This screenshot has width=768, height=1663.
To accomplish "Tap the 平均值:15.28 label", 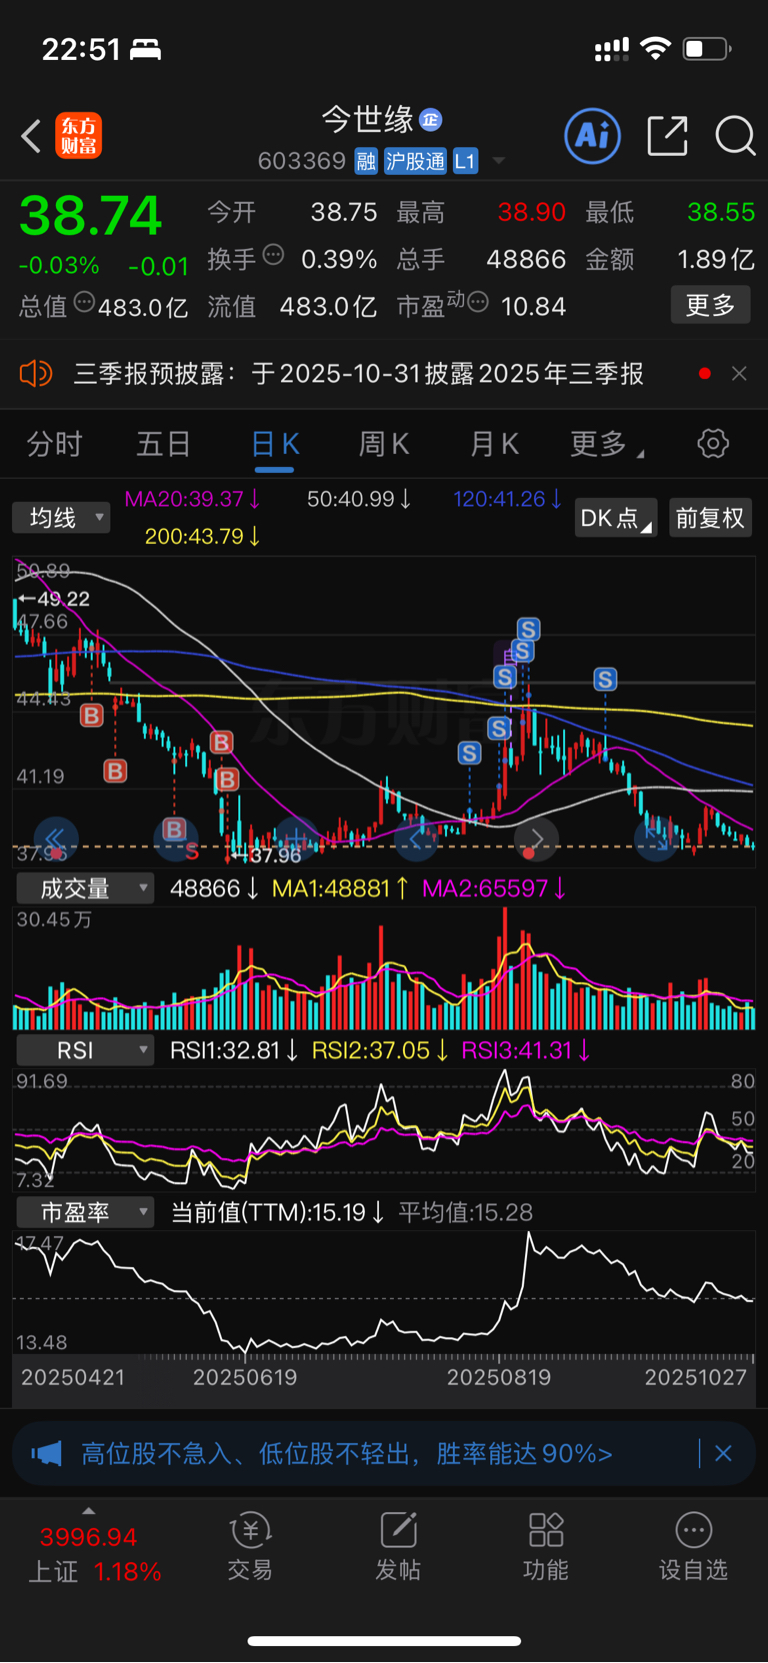I will coord(465,1212).
